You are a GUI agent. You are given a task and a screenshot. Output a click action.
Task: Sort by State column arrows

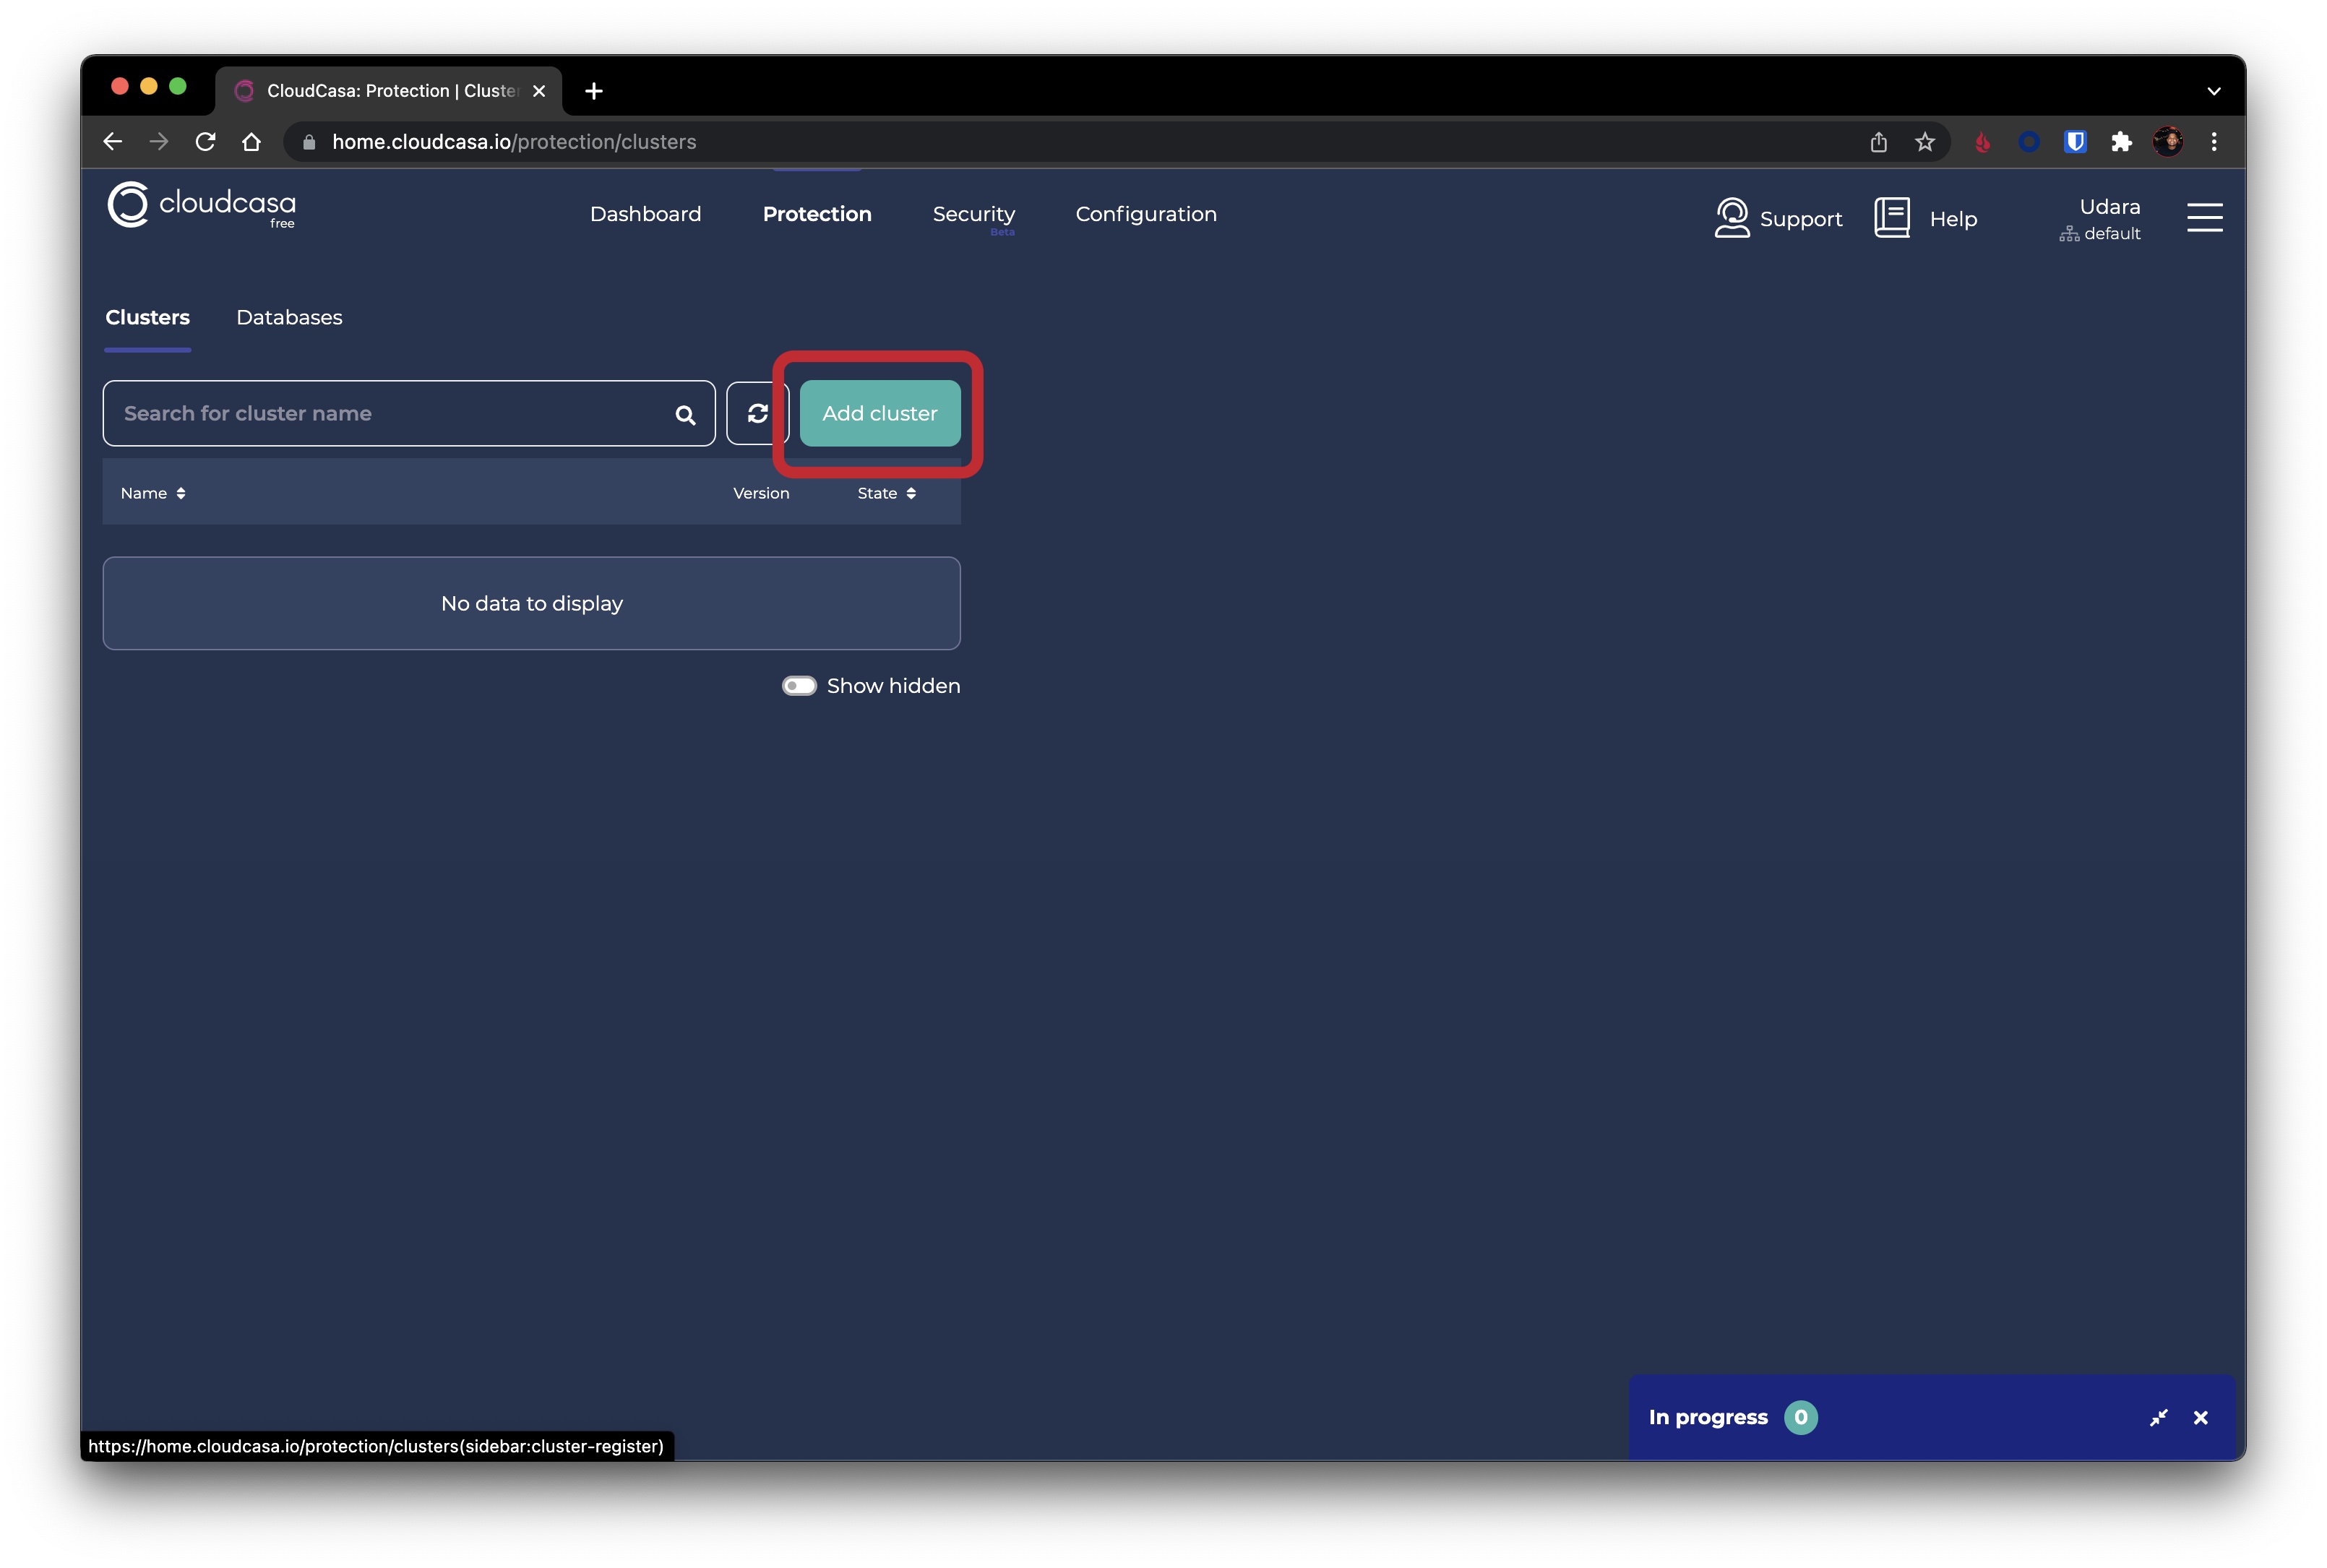pyautogui.click(x=911, y=493)
